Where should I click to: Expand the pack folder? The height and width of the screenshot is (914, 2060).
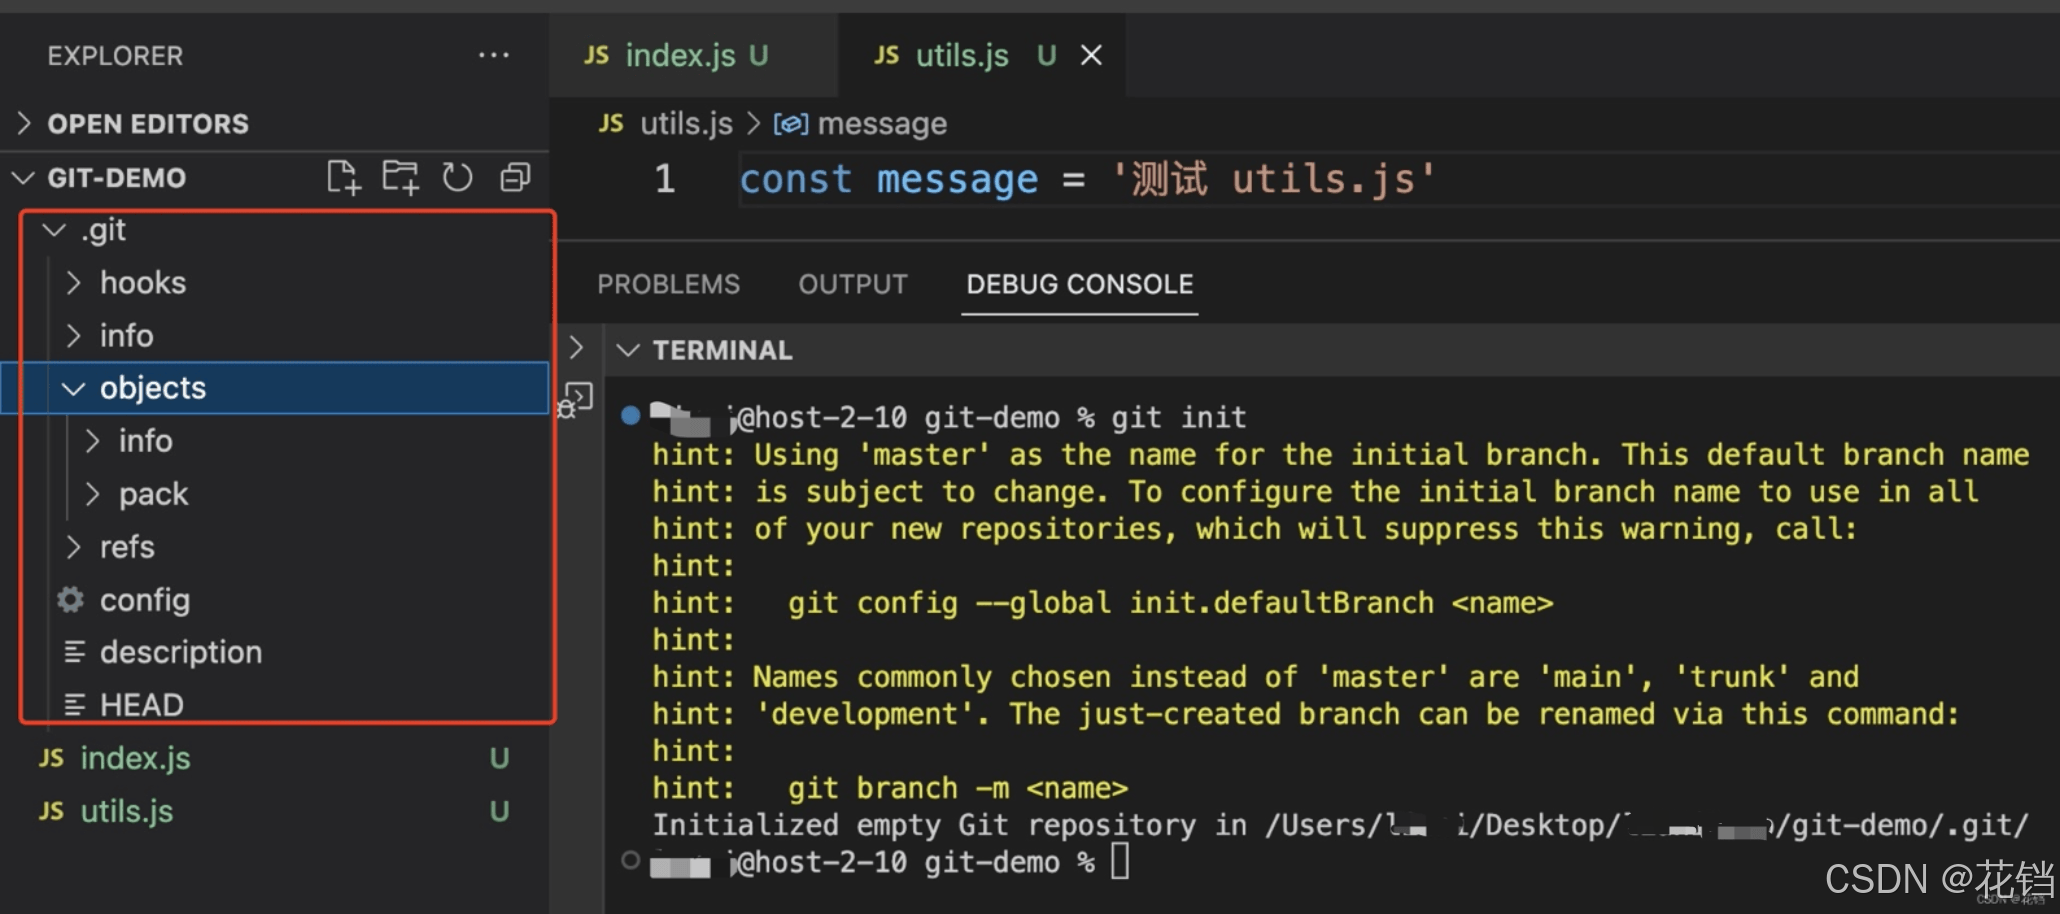(92, 494)
